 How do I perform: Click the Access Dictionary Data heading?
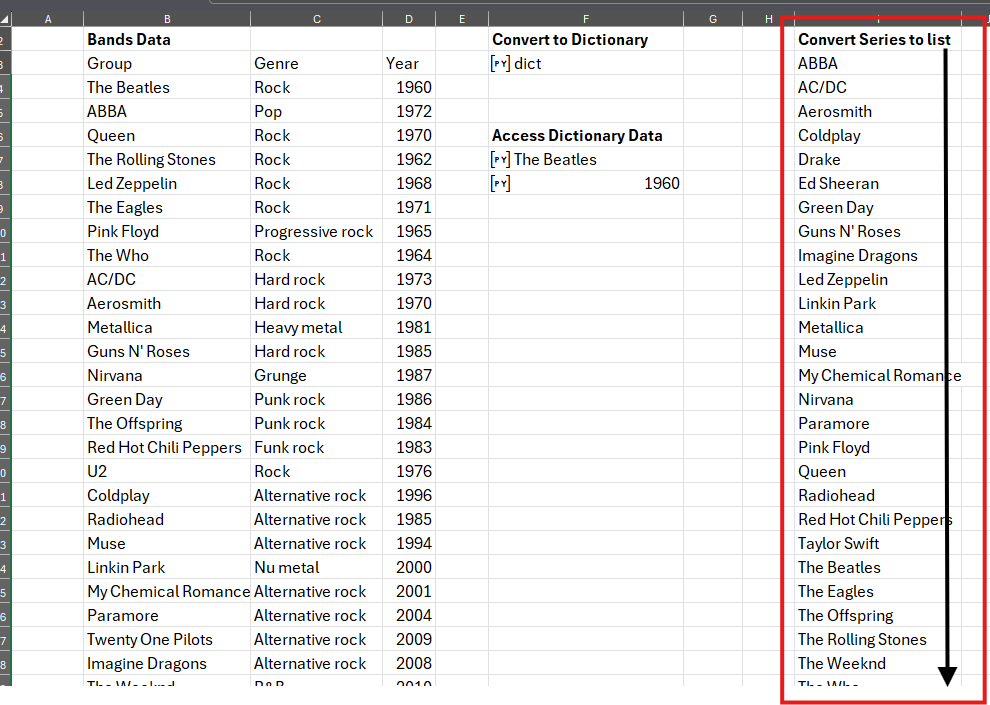(x=586, y=135)
